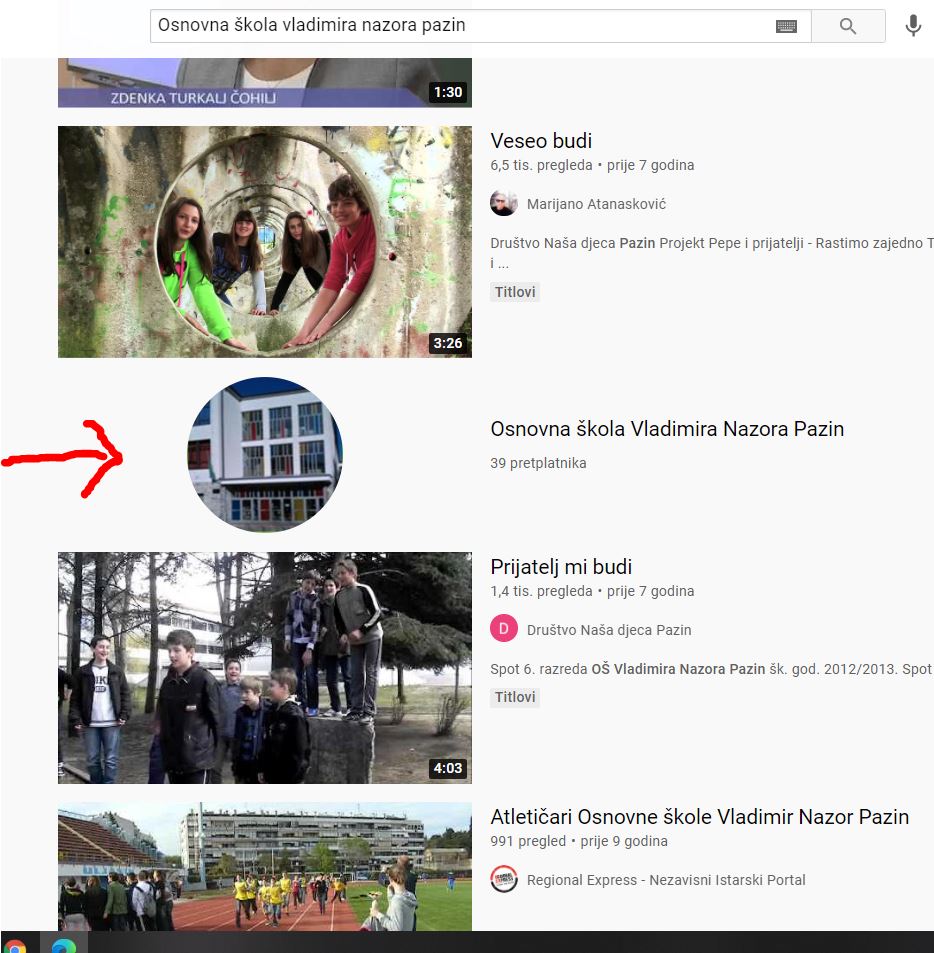Viewport: 934px width, 953px height.
Task: Open the Prijatelj mi budi title
Action: tap(561, 567)
